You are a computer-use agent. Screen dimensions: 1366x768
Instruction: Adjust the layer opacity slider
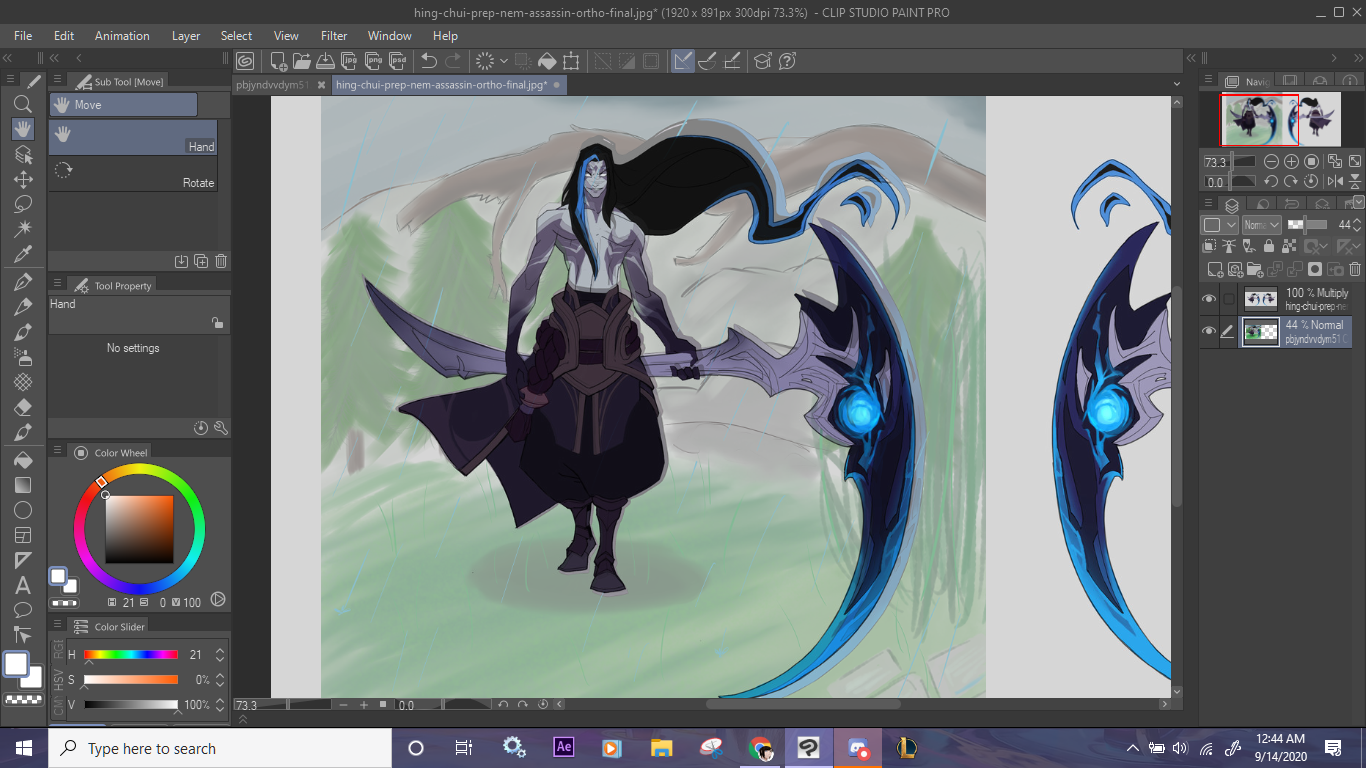1307,225
